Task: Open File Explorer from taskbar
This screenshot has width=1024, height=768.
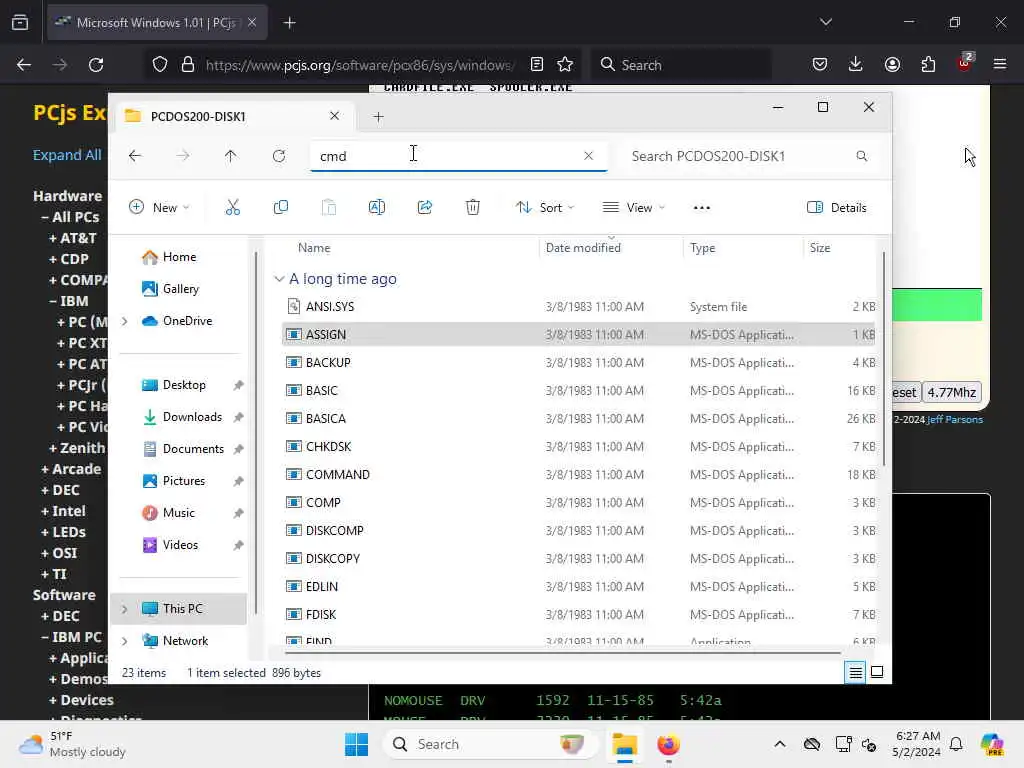Action: 624,744
